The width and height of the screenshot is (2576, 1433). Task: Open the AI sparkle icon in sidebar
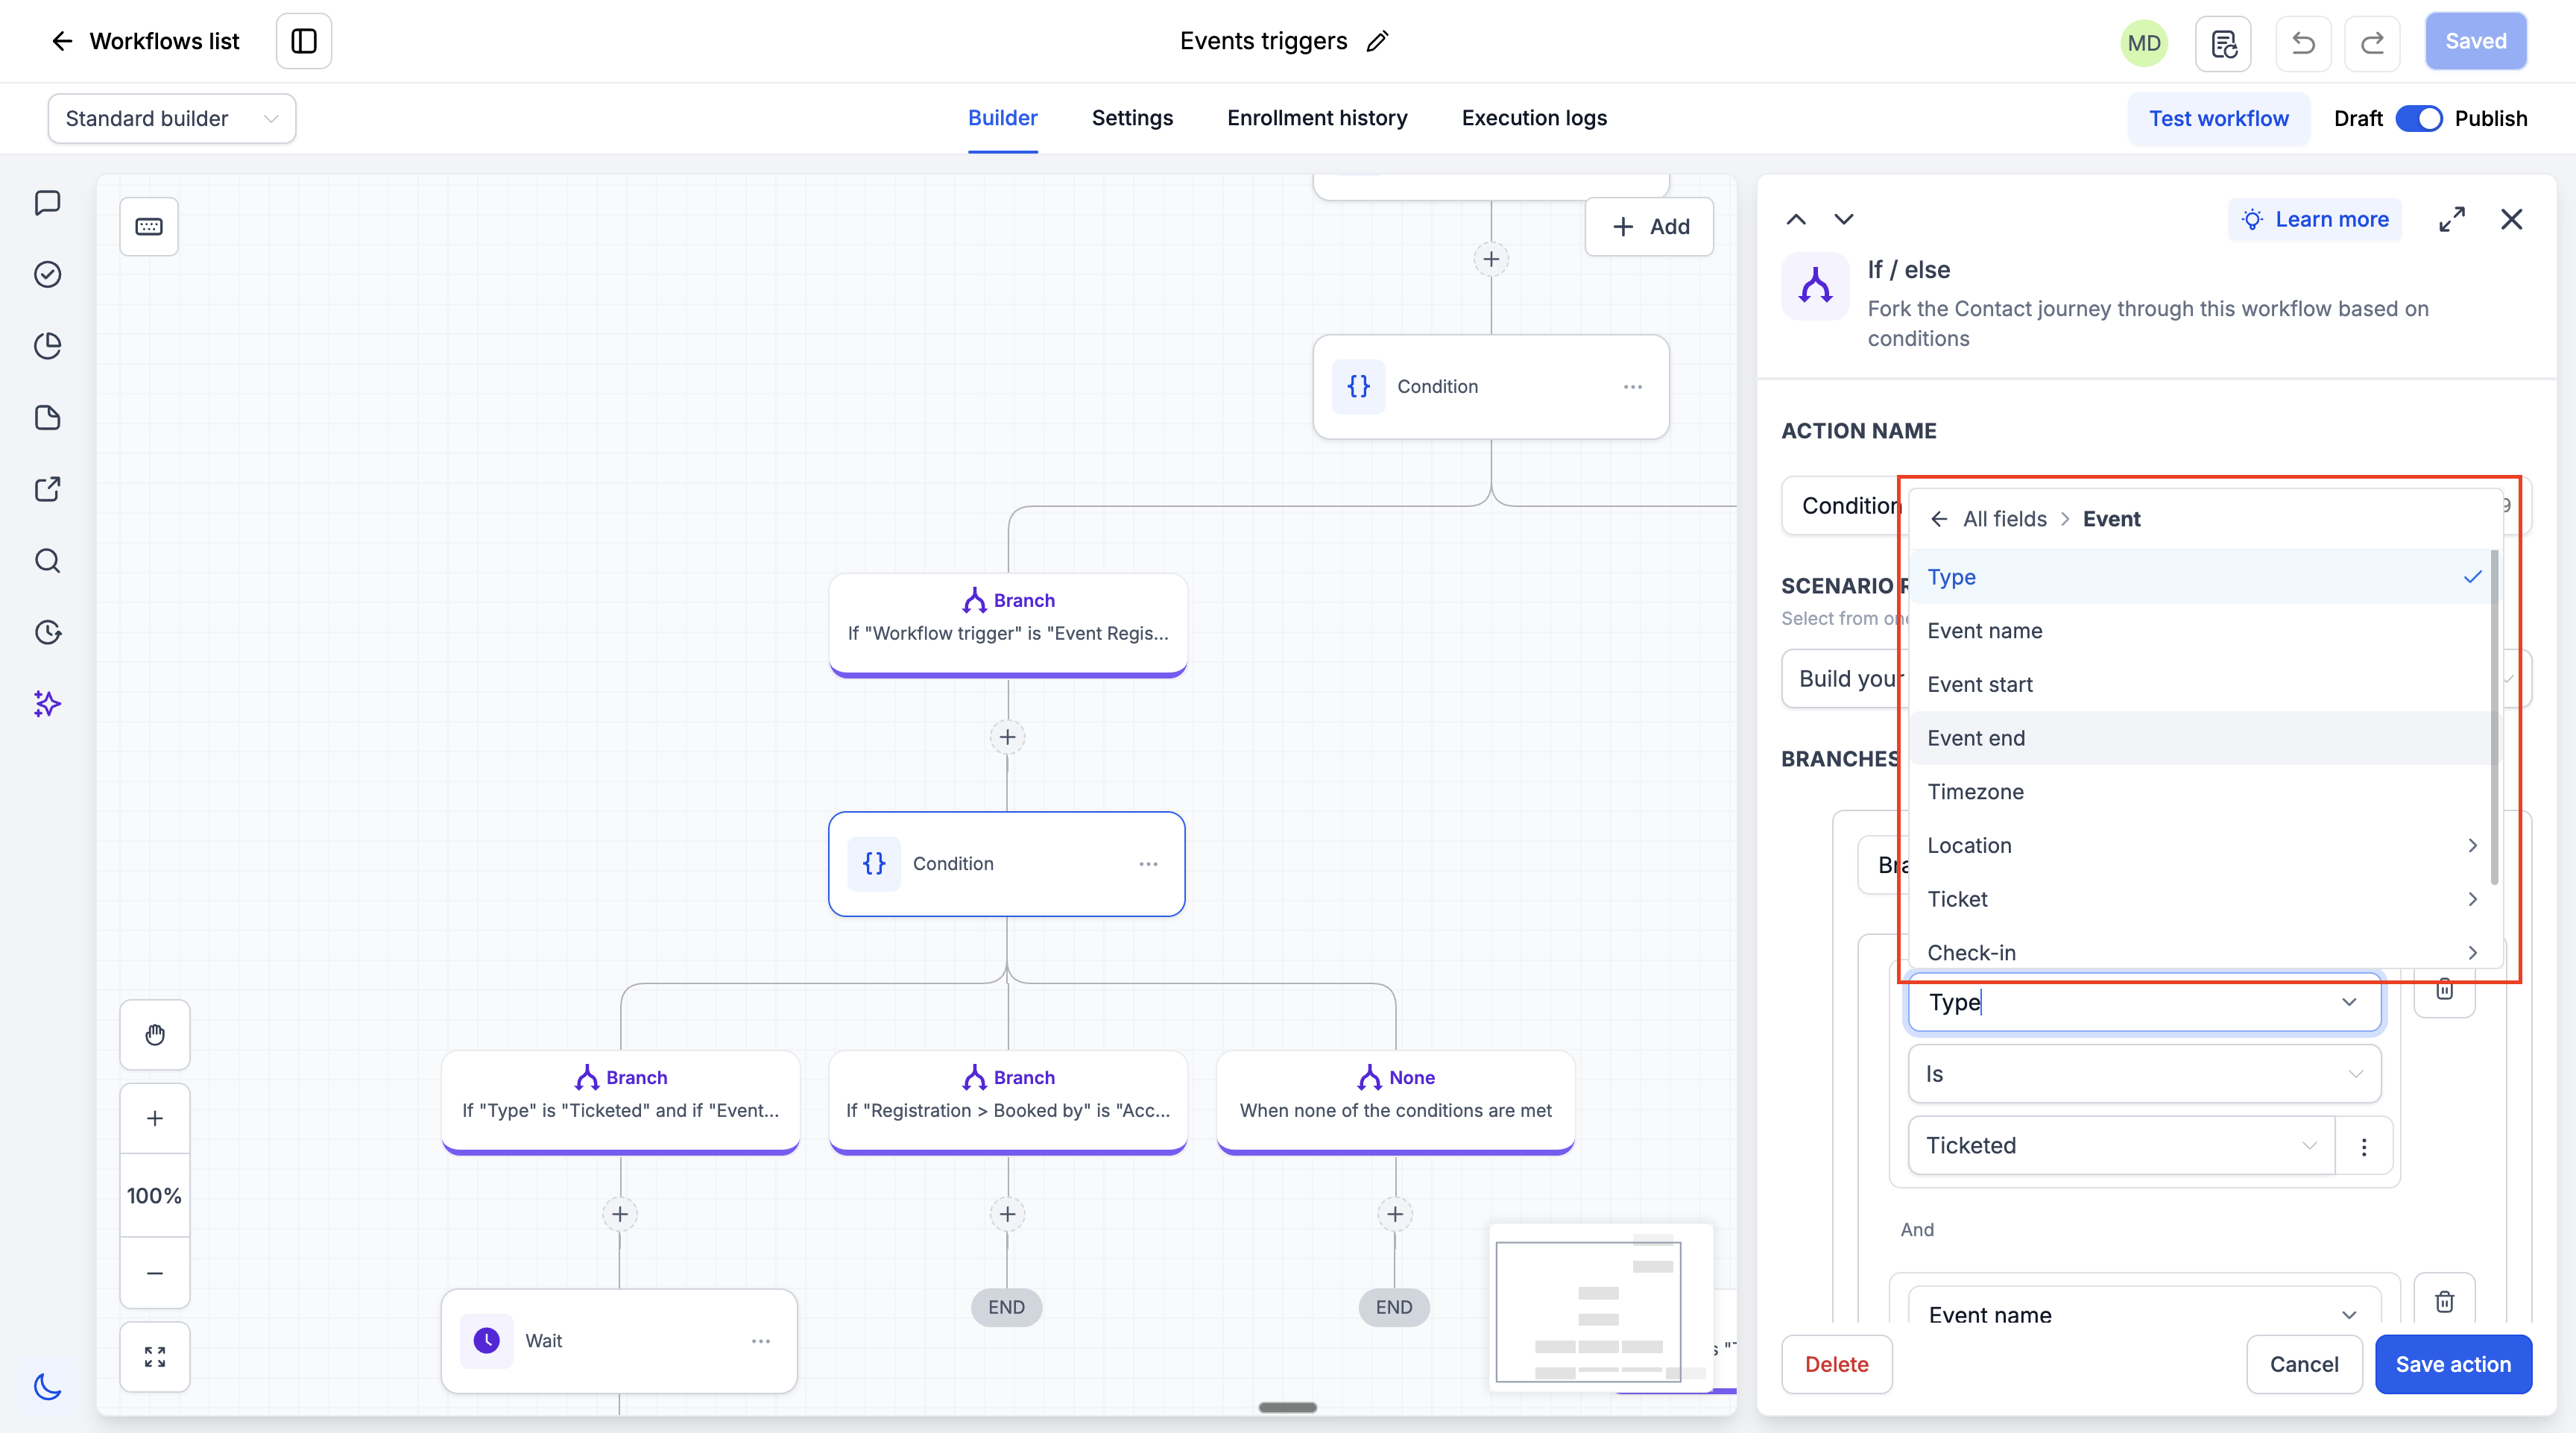tap(47, 704)
